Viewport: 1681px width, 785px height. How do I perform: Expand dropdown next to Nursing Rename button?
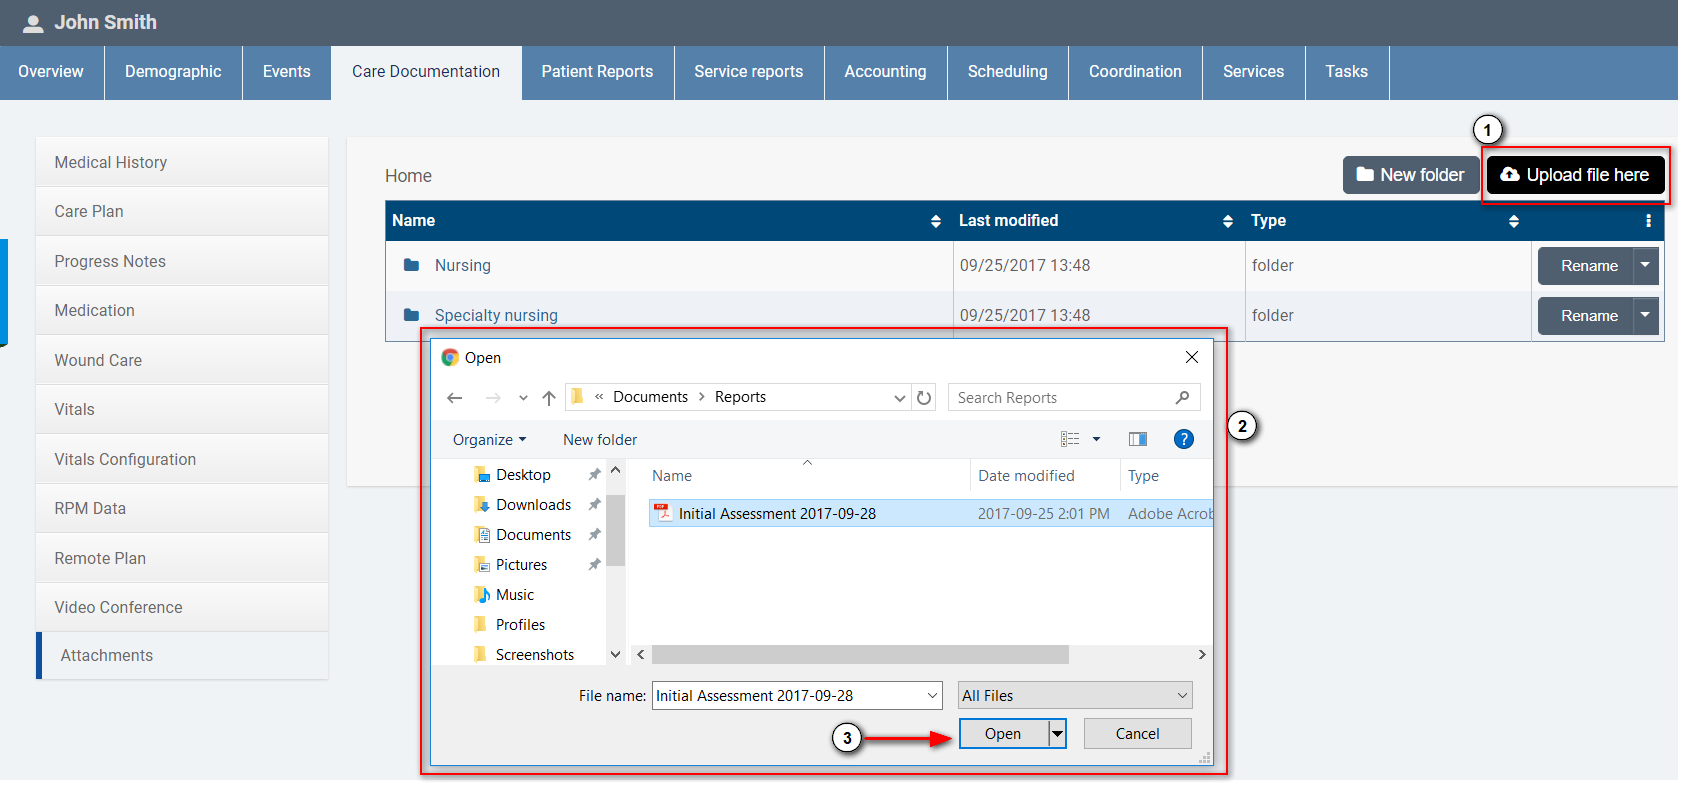point(1645,266)
